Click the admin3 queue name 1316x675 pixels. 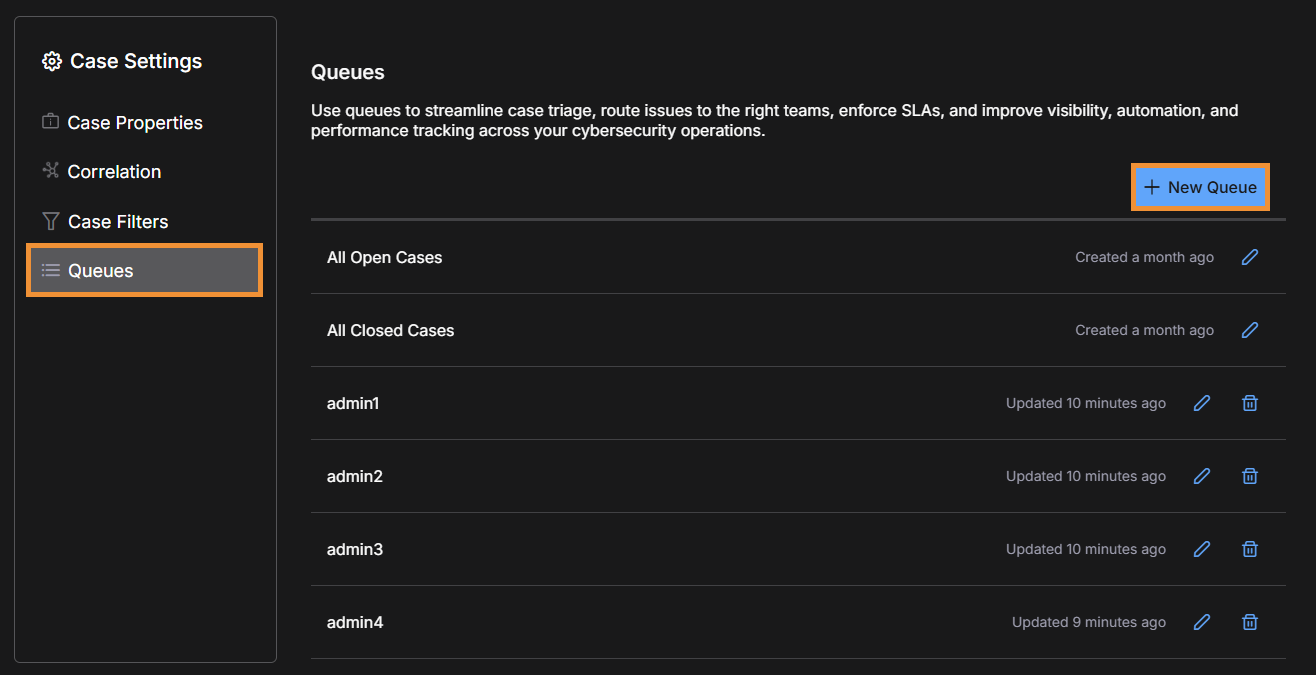point(354,549)
